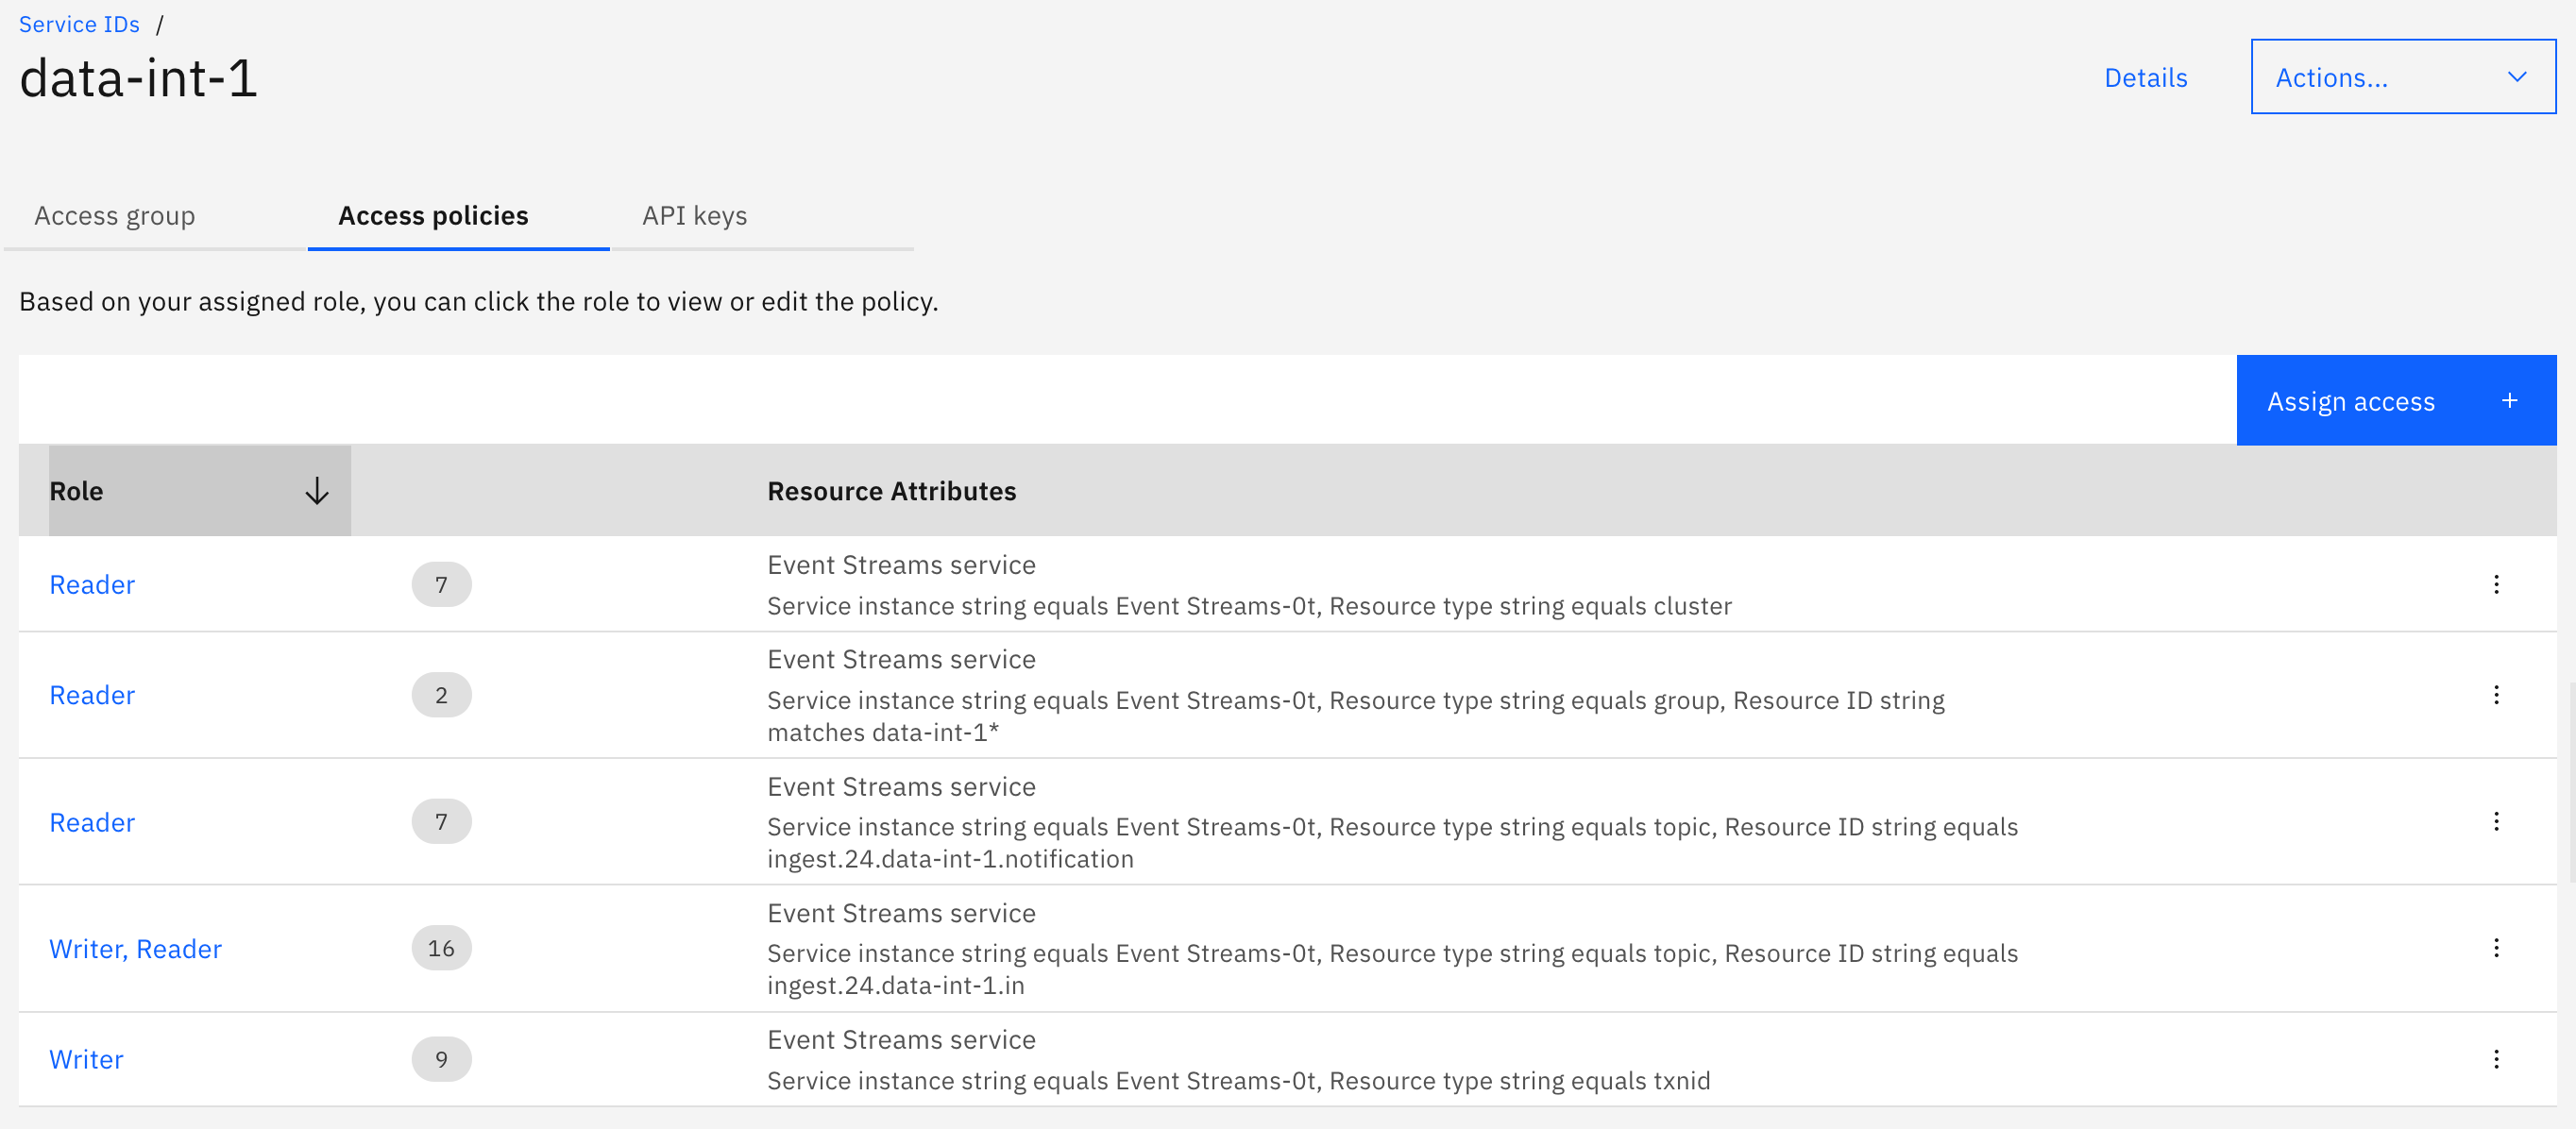Open overflow menu for txnid Writer policy
Screen dimensions: 2576x1129
2496,1059
